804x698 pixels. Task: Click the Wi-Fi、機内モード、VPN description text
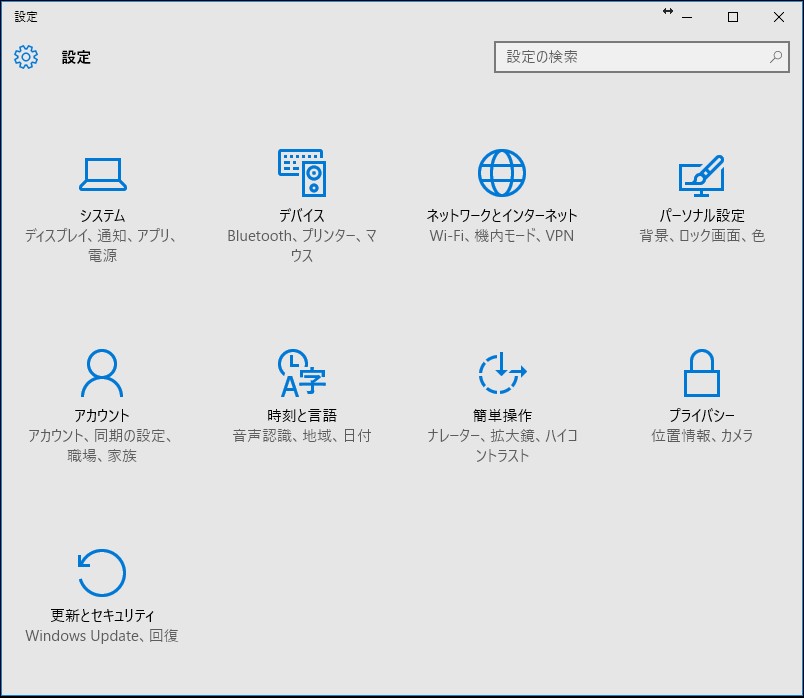pos(500,236)
